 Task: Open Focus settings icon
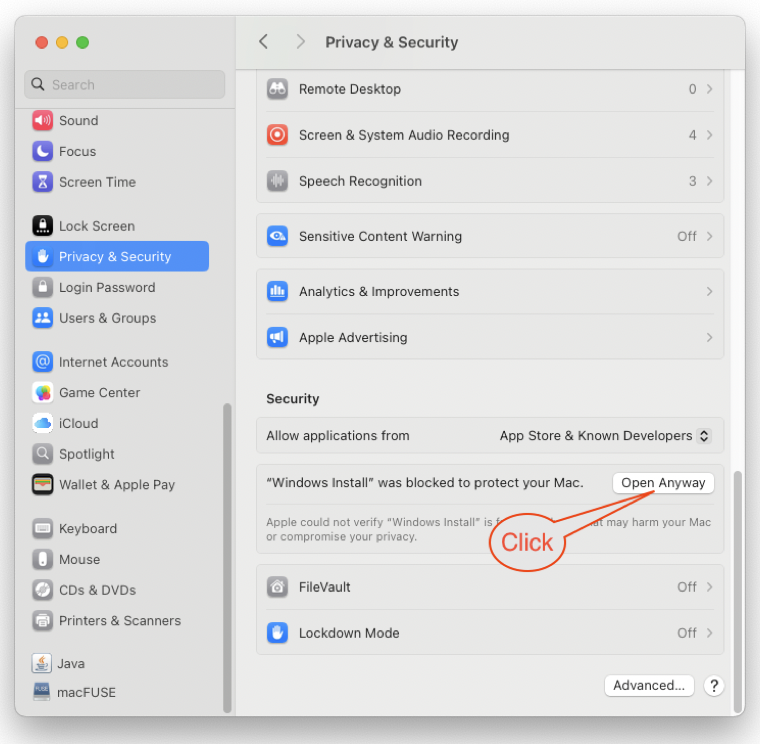(x=43, y=151)
